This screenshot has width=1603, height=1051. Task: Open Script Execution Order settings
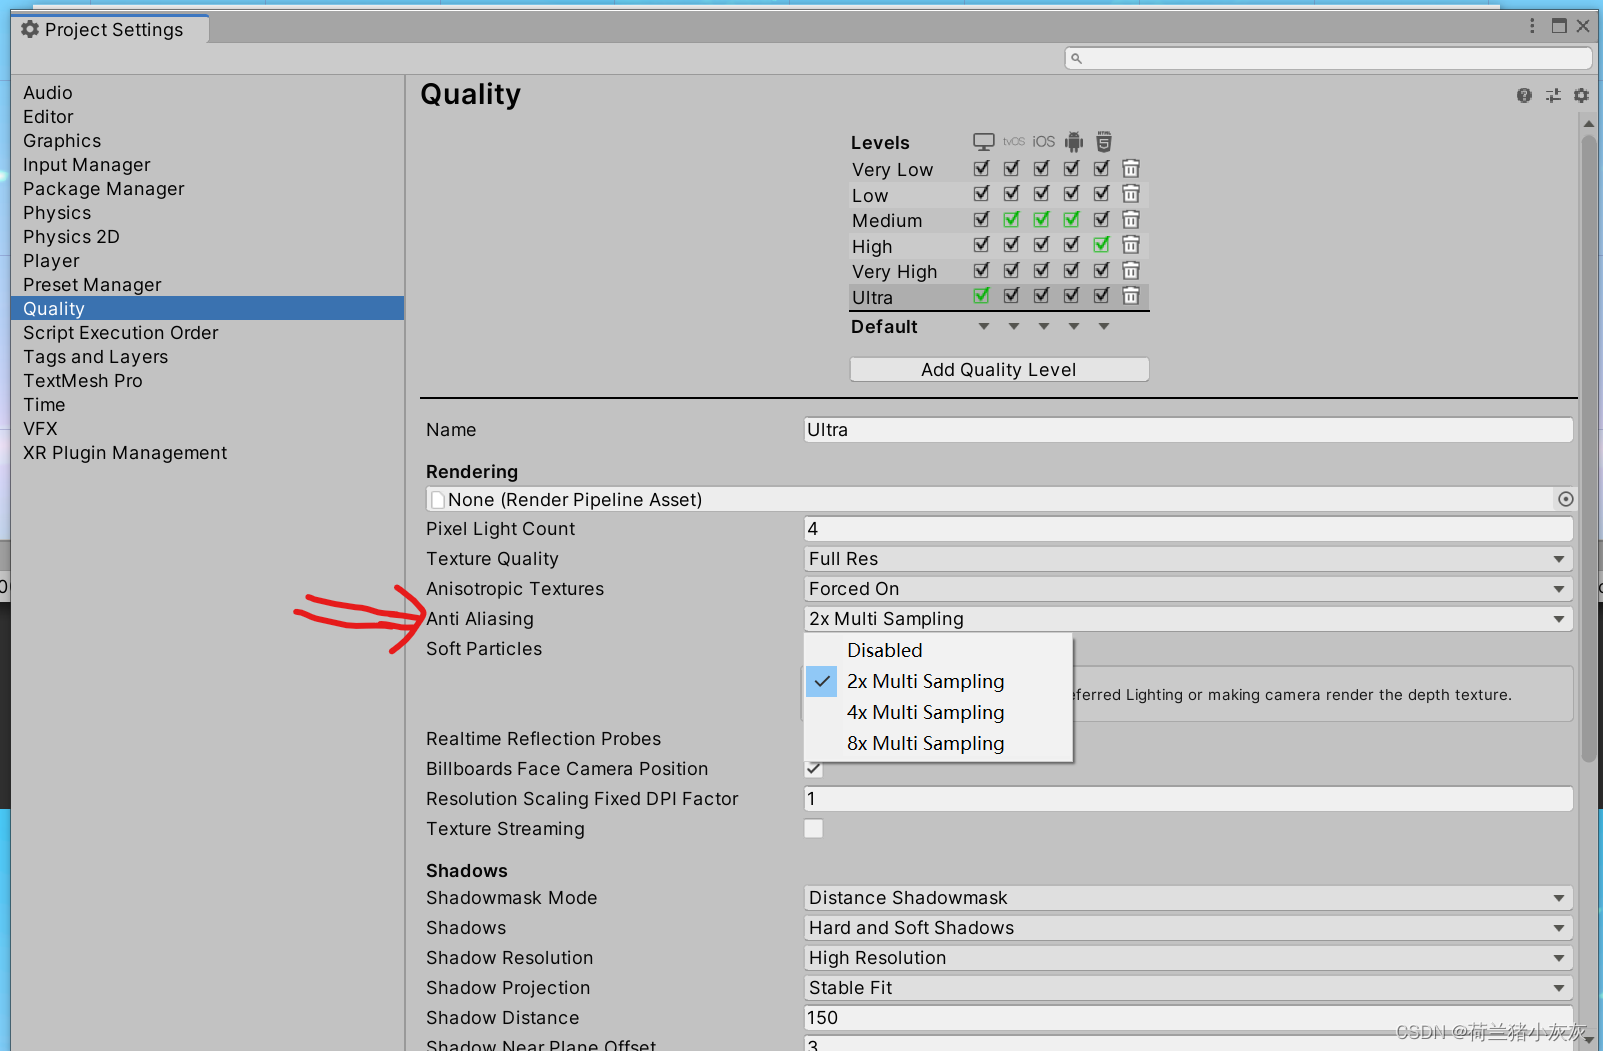point(121,333)
